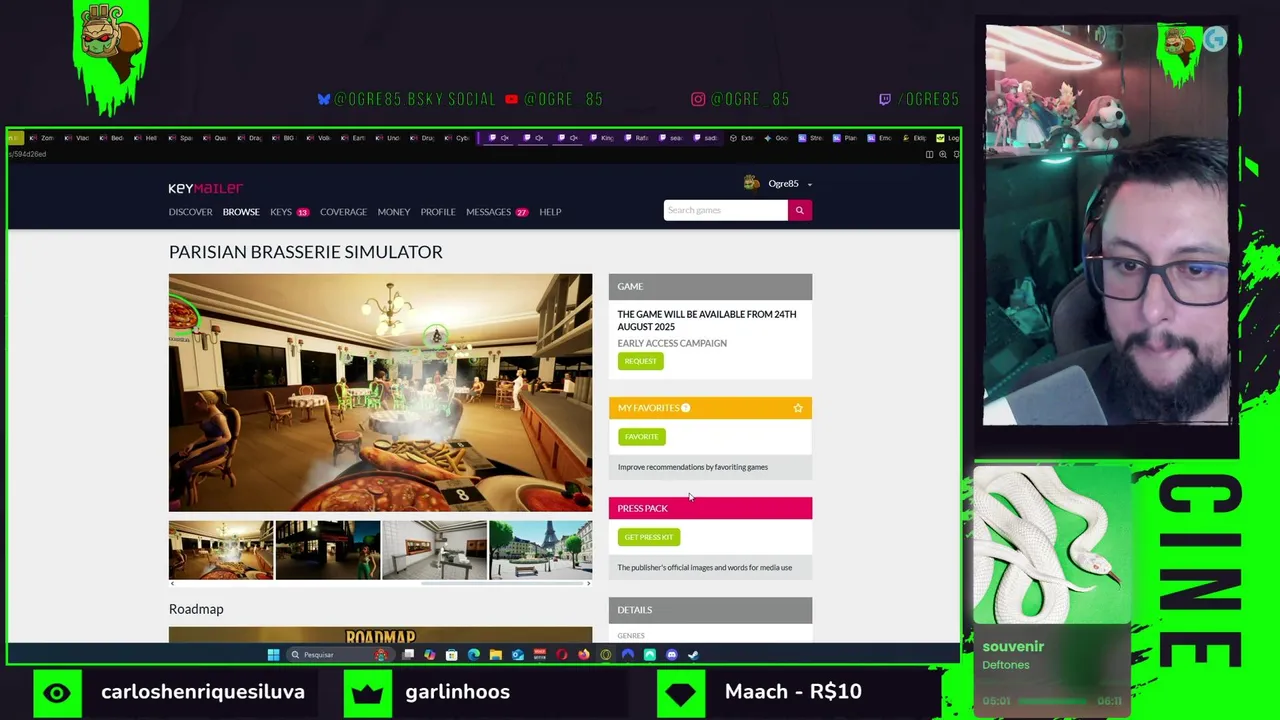Open Steam from the taskbar
The width and height of the screenshot is (1280, 720).
click(693, 655)
